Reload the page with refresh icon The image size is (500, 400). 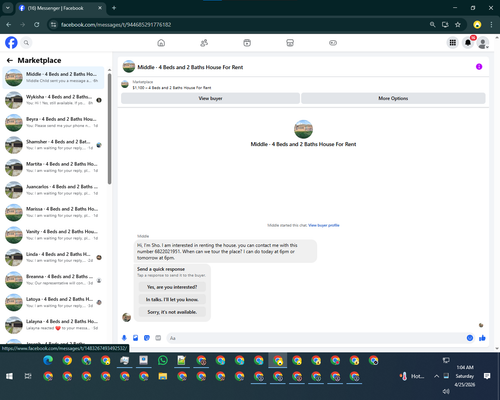point(37,25)
